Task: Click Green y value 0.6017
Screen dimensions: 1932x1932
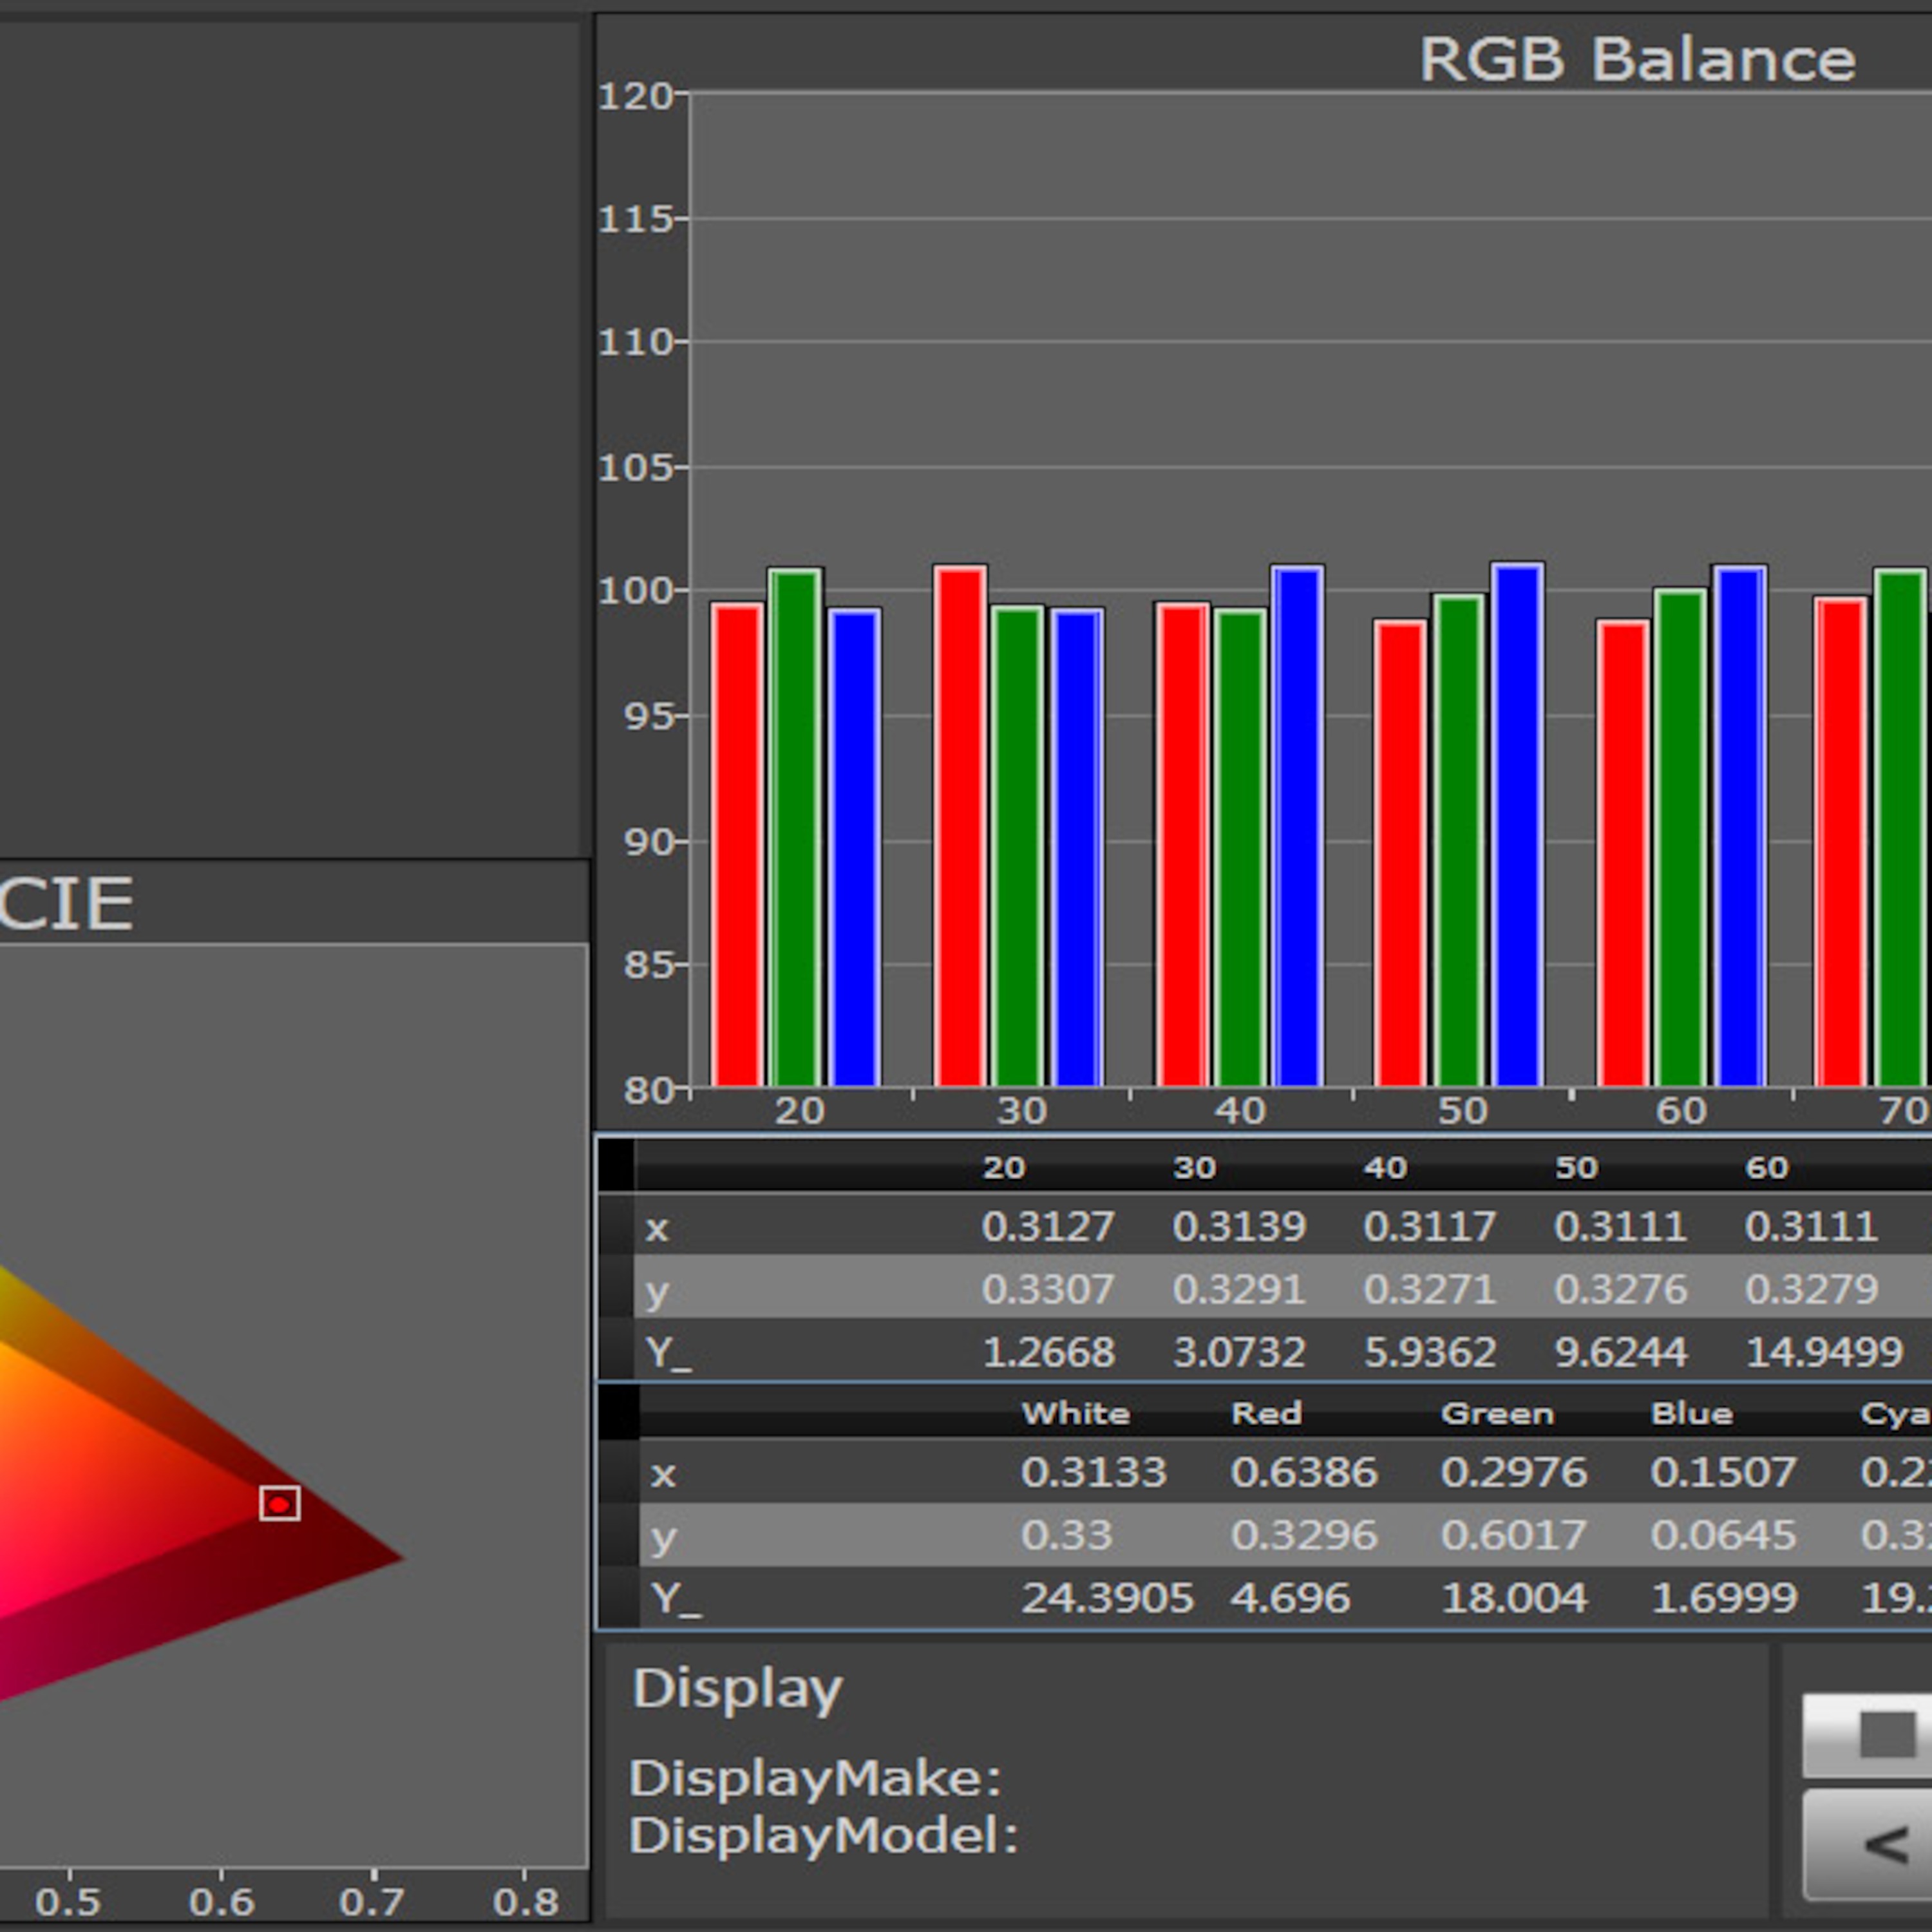Action: click(x=1514, y=1535)
